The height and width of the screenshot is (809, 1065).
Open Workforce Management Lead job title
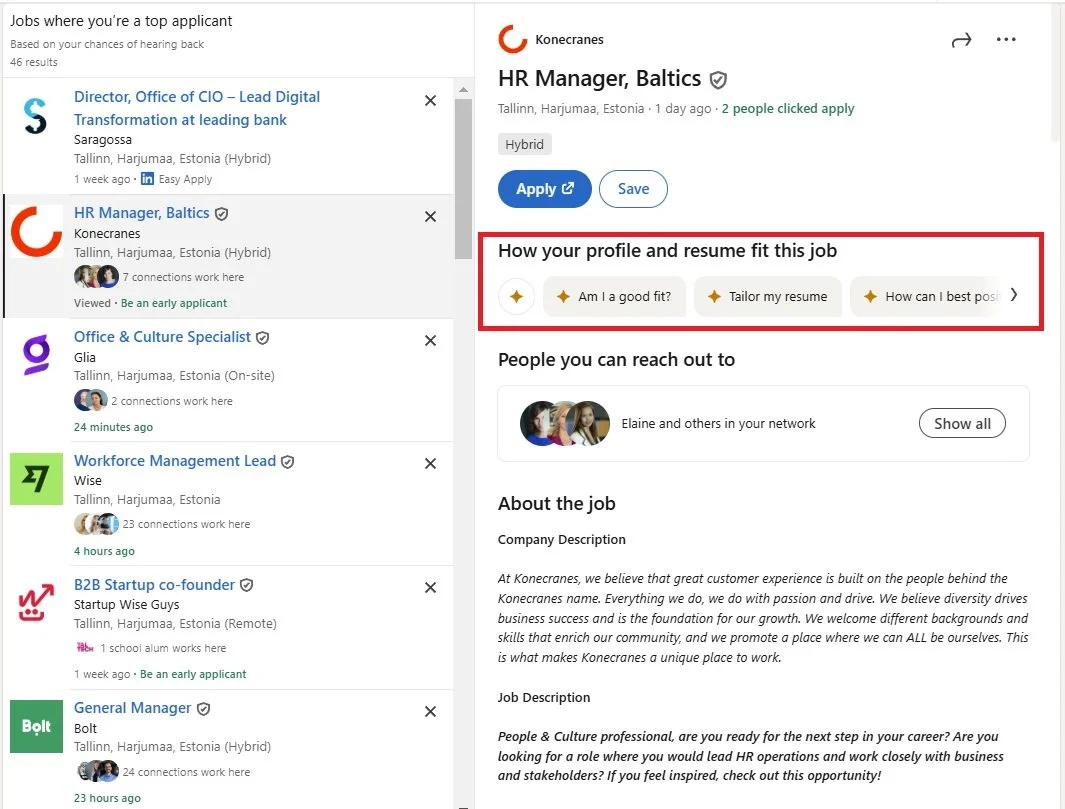(x=175, y=461)
